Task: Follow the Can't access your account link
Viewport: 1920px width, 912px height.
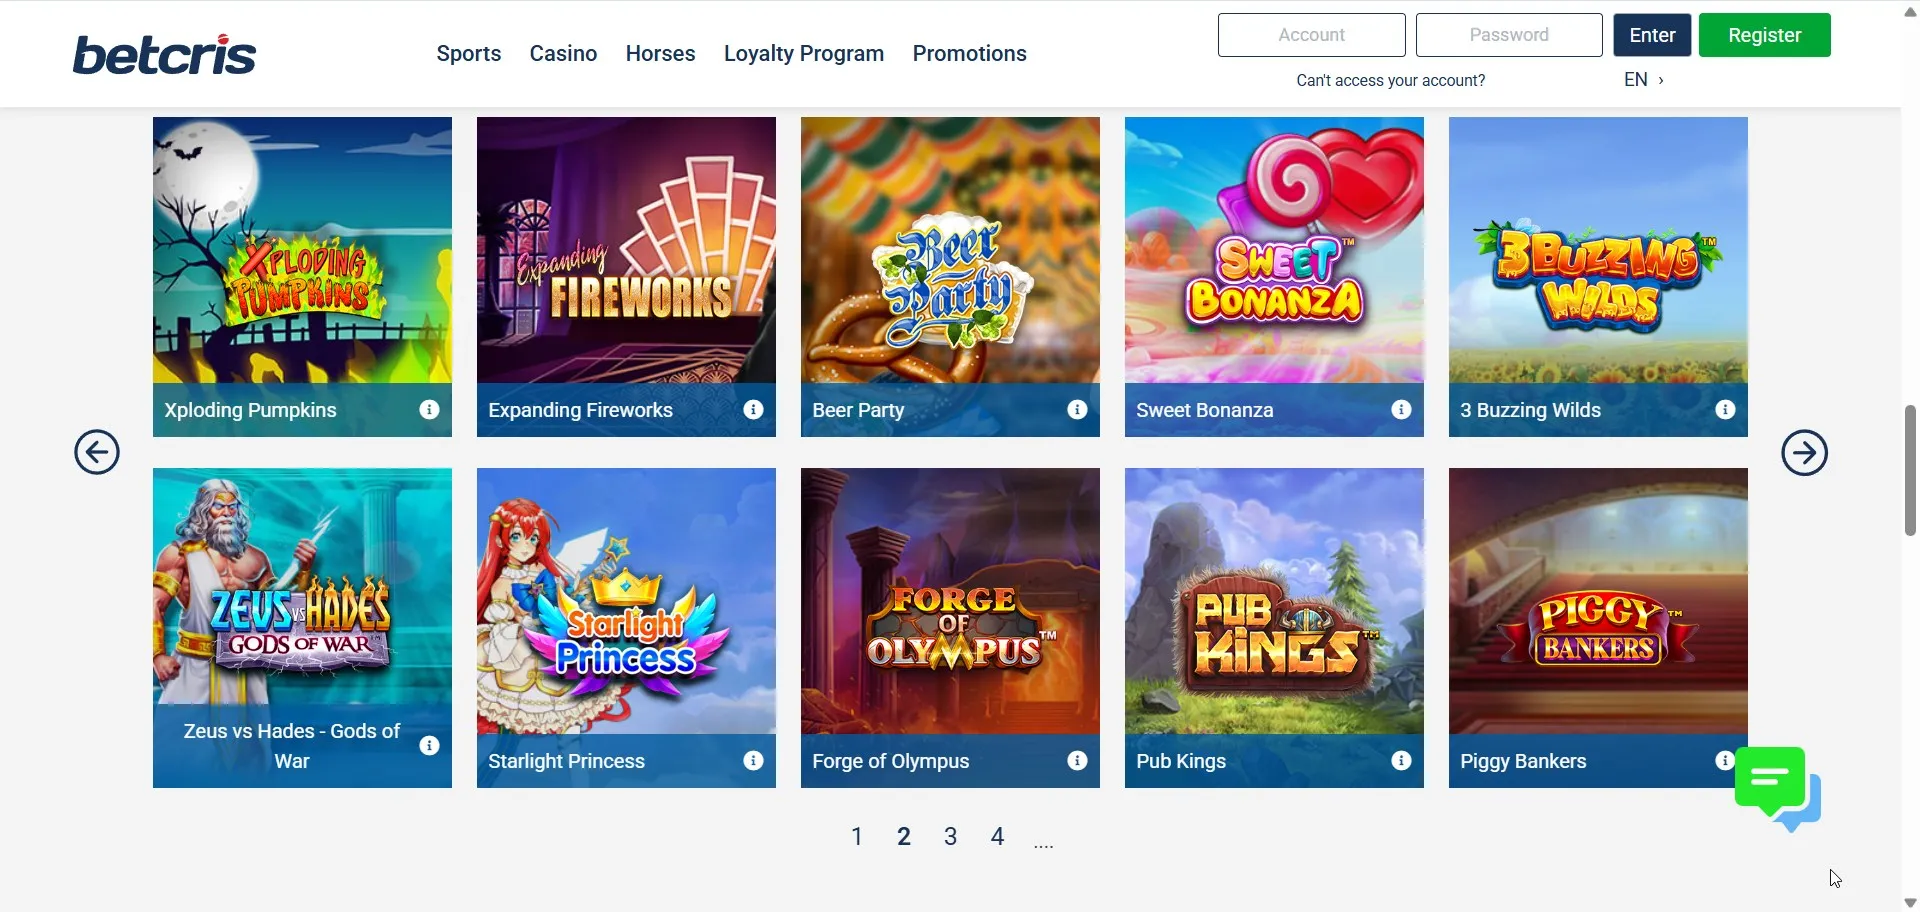Action: [1390, 80]
